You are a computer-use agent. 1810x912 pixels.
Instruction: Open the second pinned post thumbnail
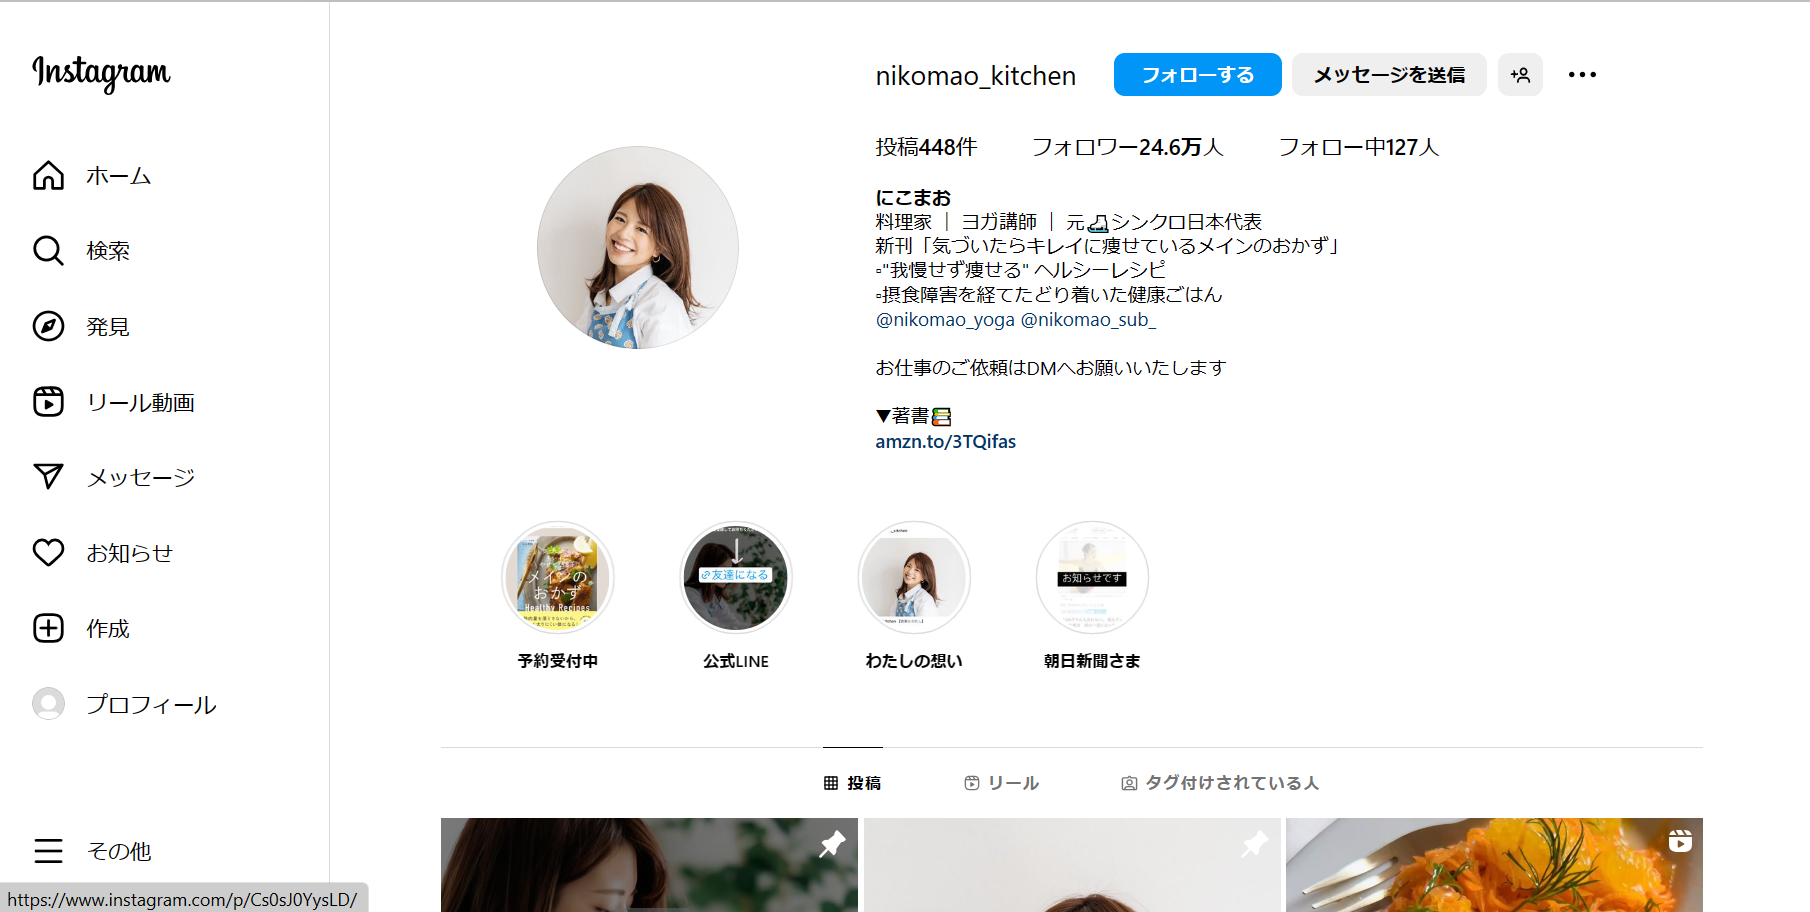[x=1072, y=865]
